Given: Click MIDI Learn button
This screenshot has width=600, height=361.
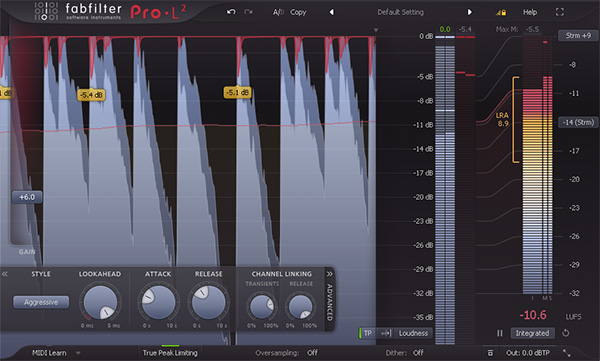Looking at the screenshot, I should click(49, 353).
